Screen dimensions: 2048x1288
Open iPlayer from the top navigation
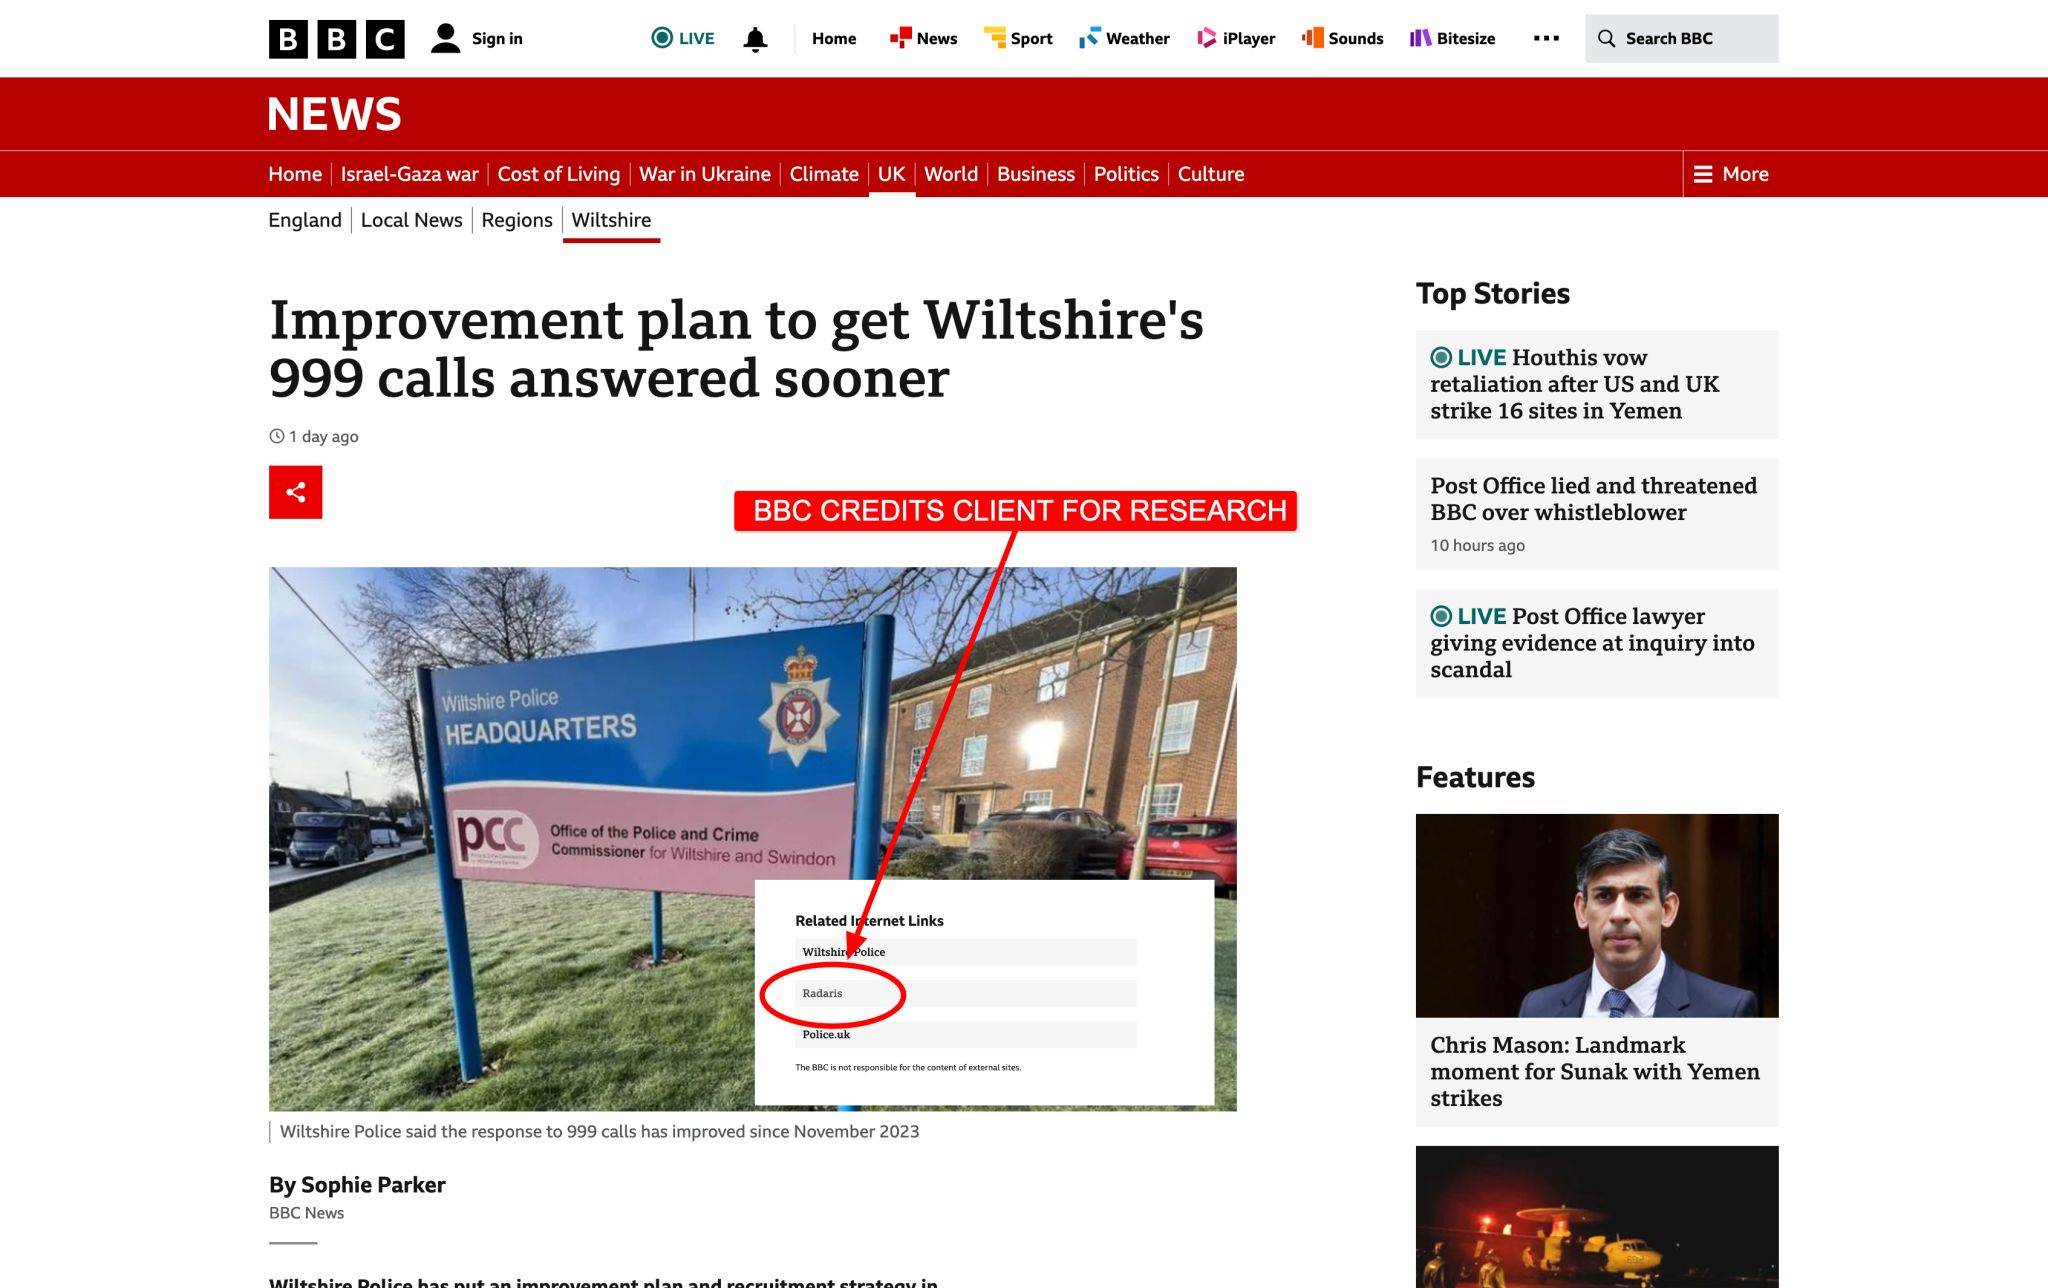1236,39
